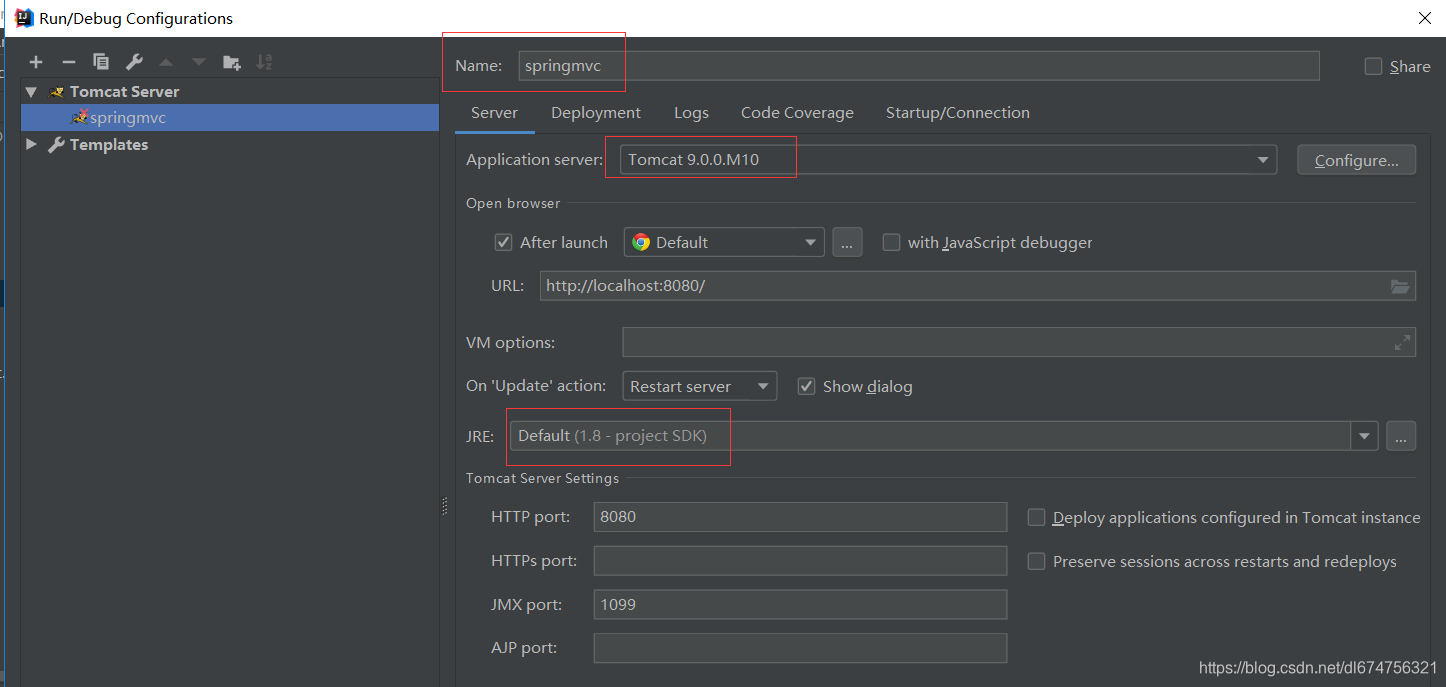
Task: Enable Preserve sessions across restarts and redeploys
Action: pos(1036,561)
